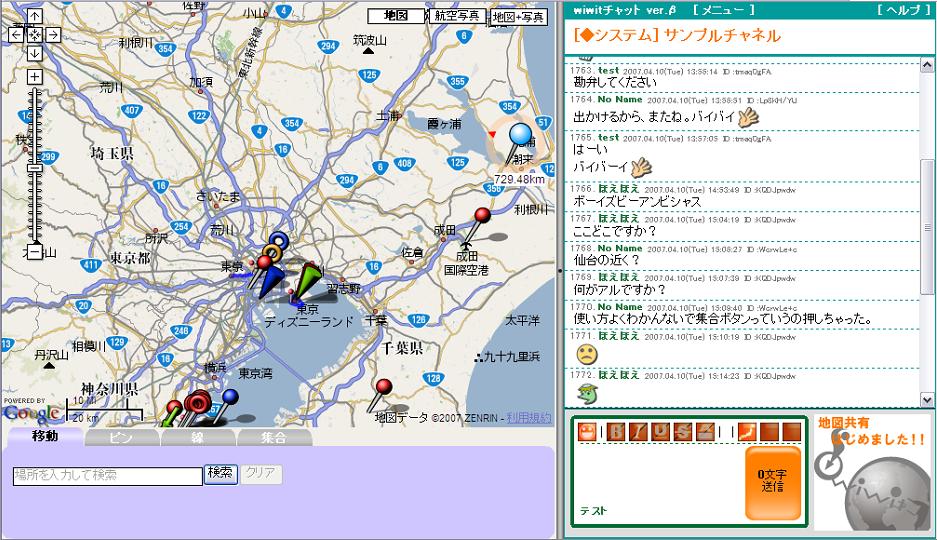Image resolution: width=937 pixels, height=540 pixels.
Task: Toggle italic text formatting
Action: 638,432
